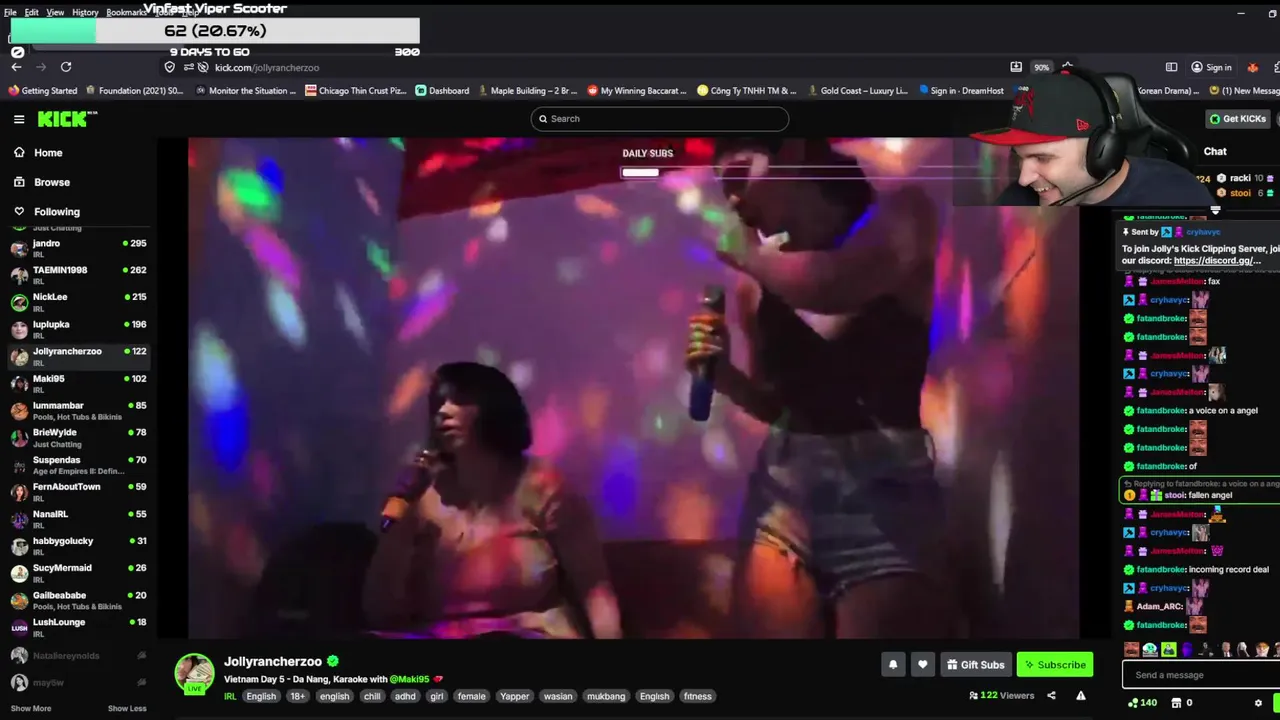This screenshot has width=1280, height=720.
Task: Select the fitness tag
Action: click(x=698, y=696)
